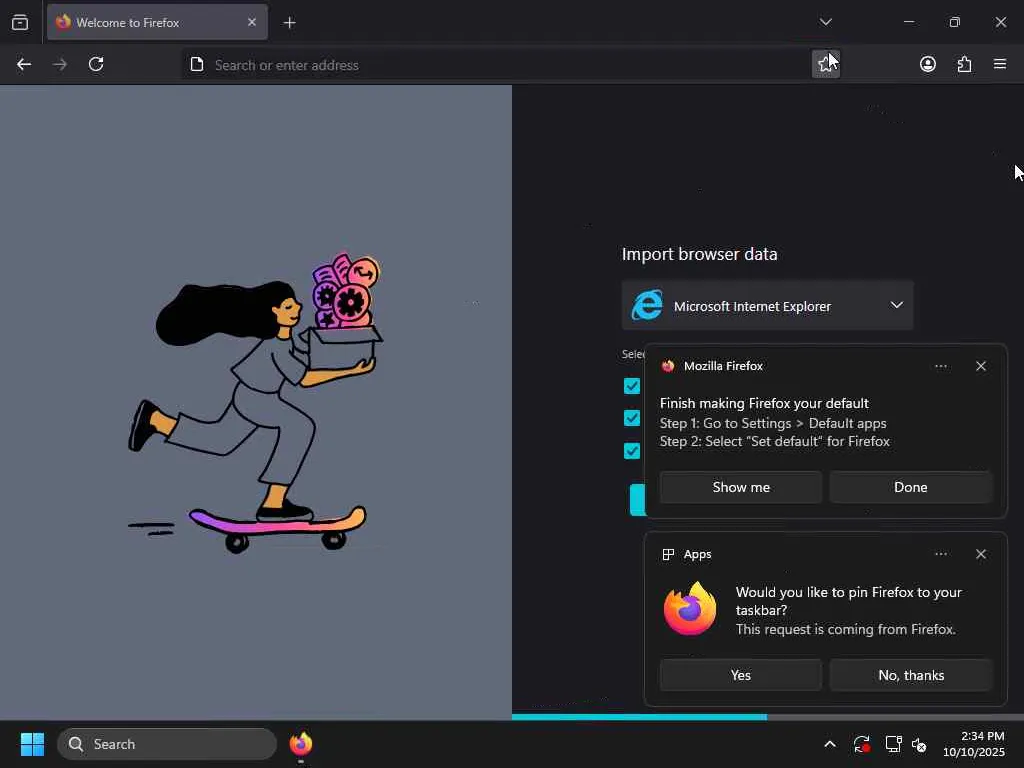Click the Import browser data heading

[x=699, y=254]
